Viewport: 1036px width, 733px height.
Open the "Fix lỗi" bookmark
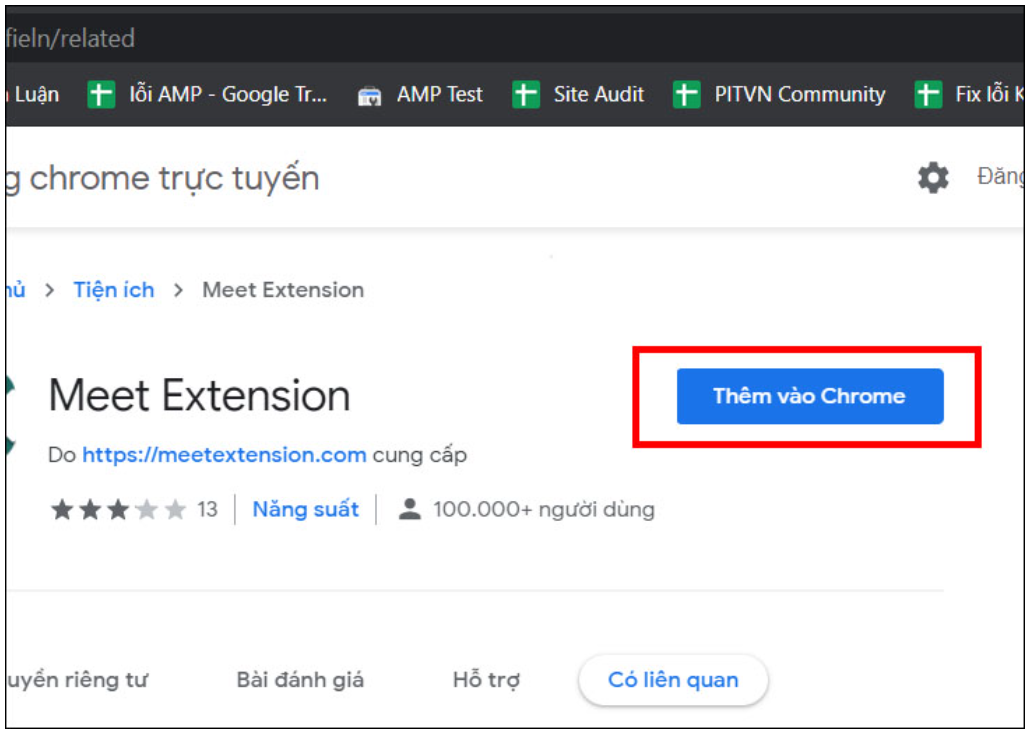(x=969, y=95)
